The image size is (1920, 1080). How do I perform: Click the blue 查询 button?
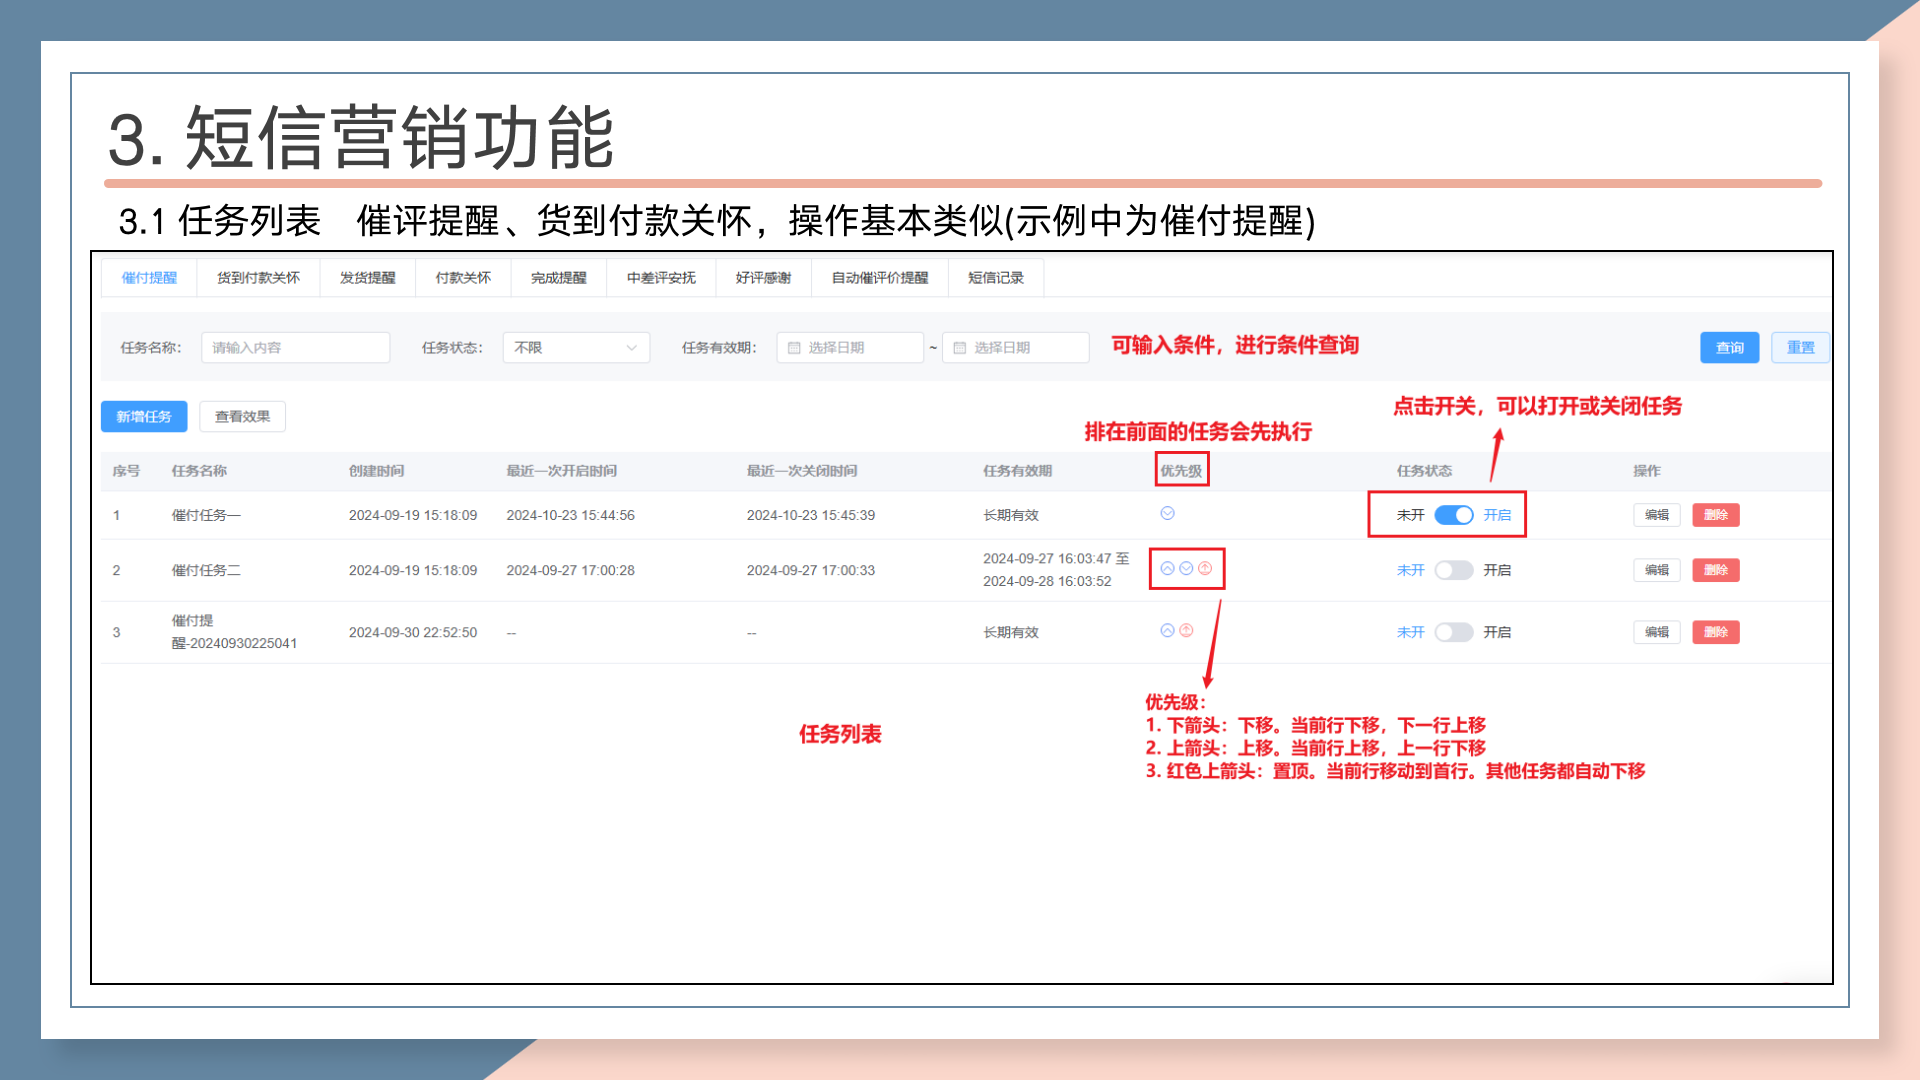point(1729,348)
